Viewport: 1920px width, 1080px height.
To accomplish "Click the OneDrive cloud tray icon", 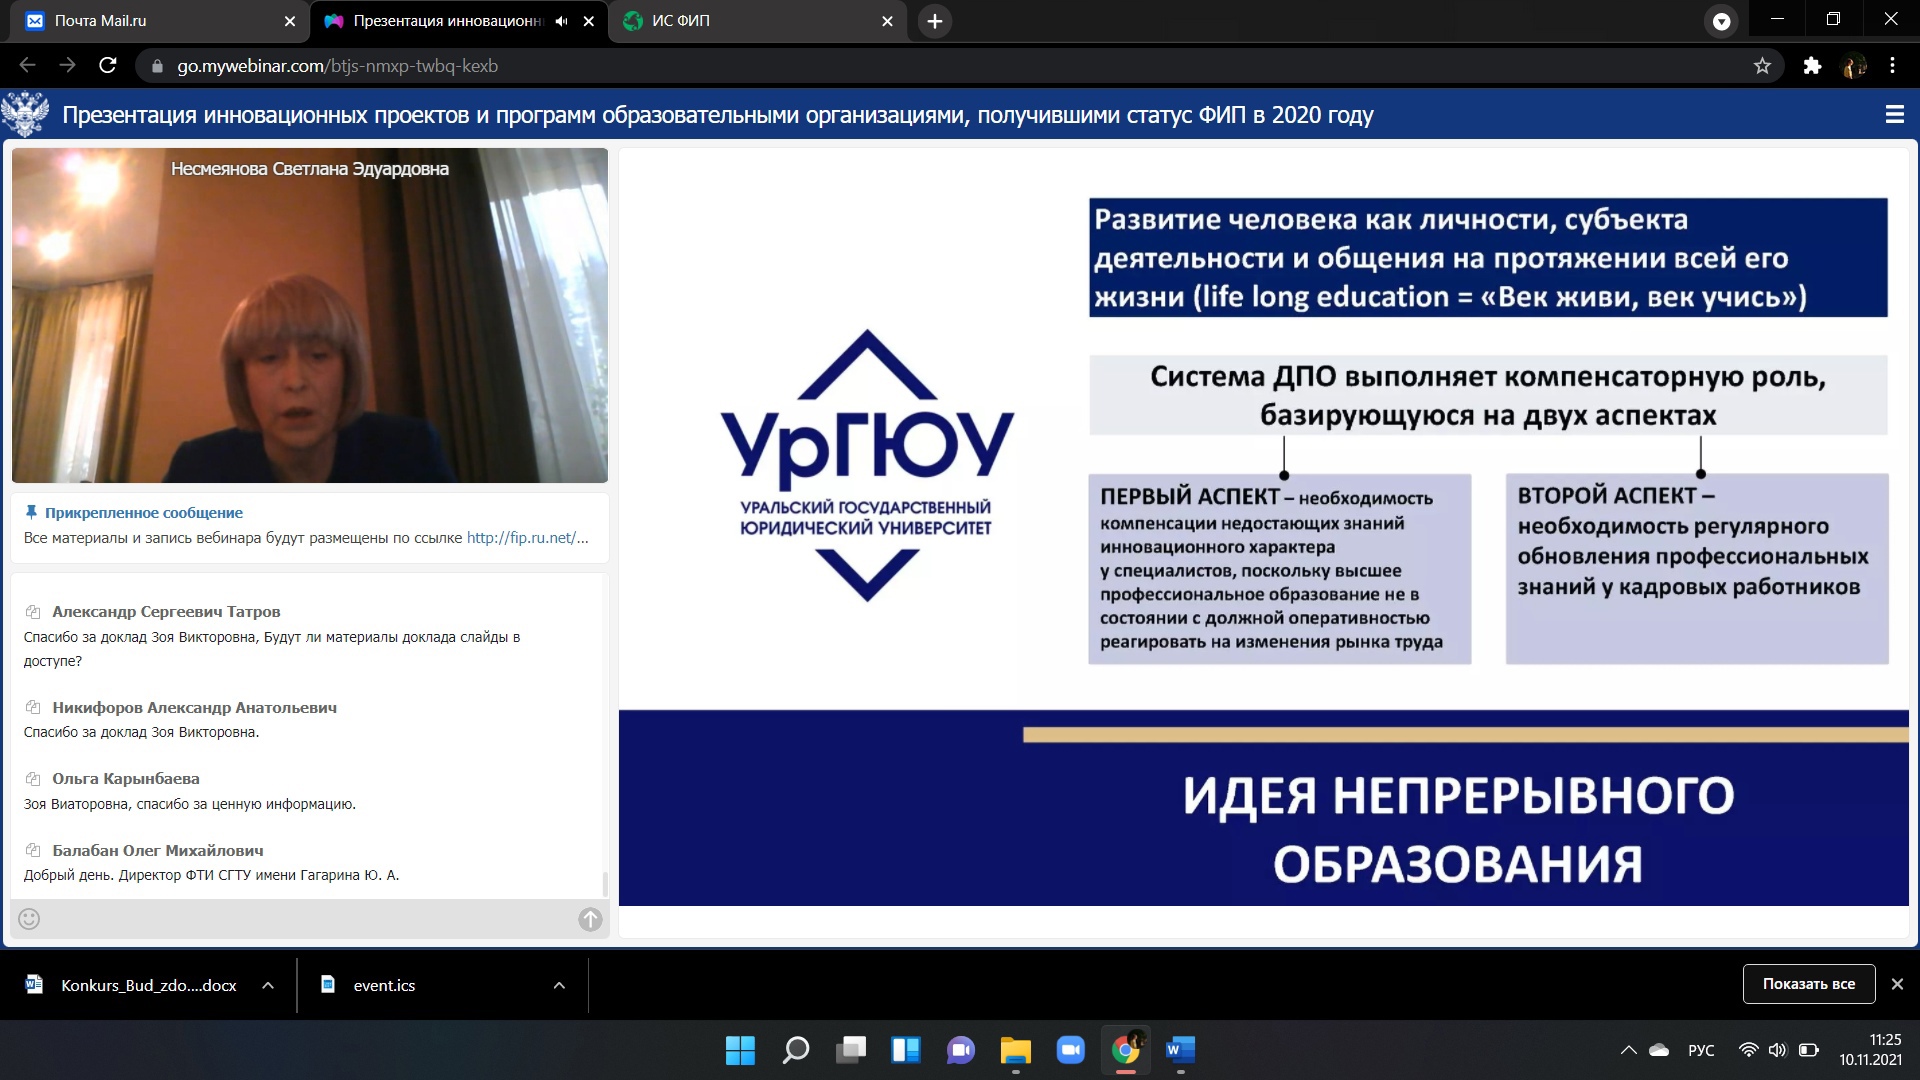I will [1659, 1050].
